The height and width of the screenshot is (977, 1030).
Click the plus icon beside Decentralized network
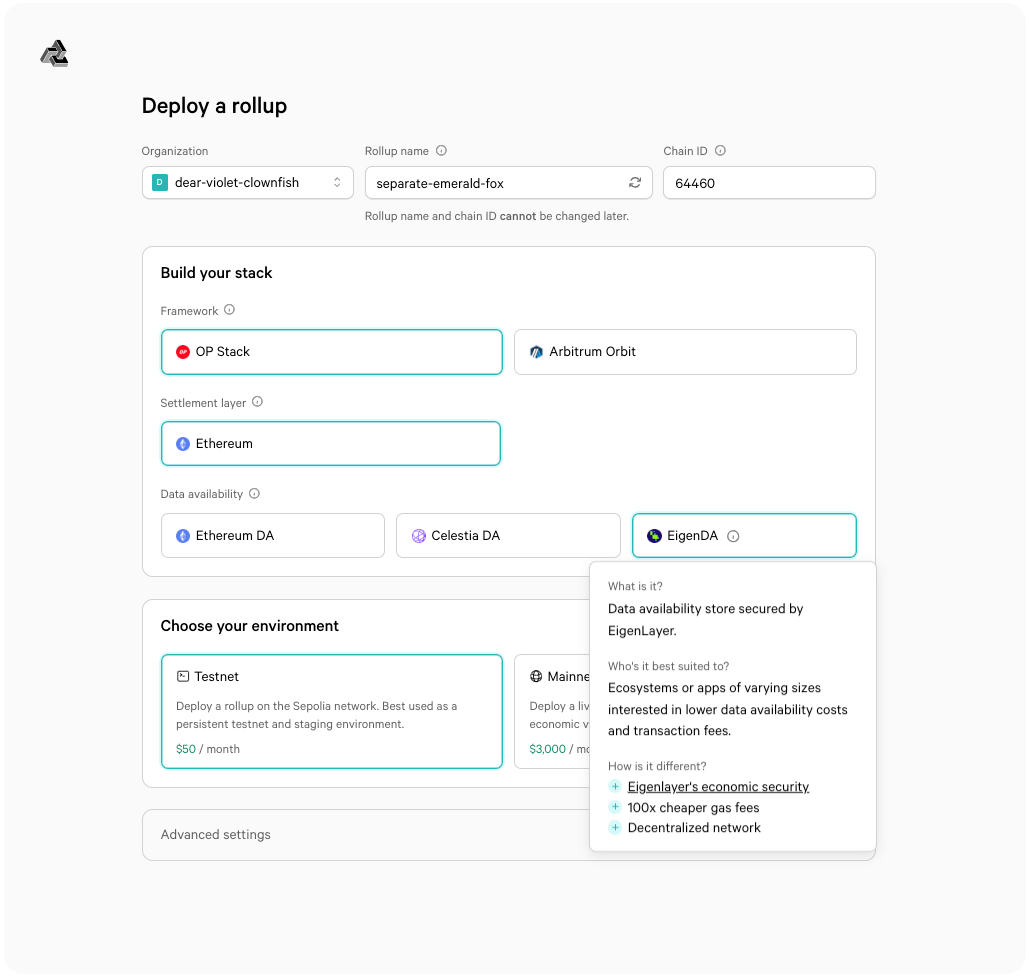tap(616, 827)
